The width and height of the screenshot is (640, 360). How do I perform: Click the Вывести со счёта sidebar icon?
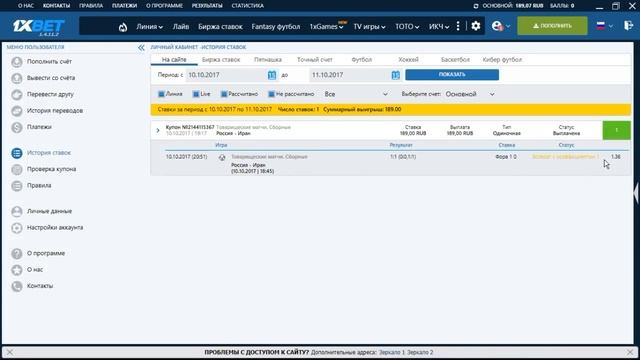coord(17,78)
